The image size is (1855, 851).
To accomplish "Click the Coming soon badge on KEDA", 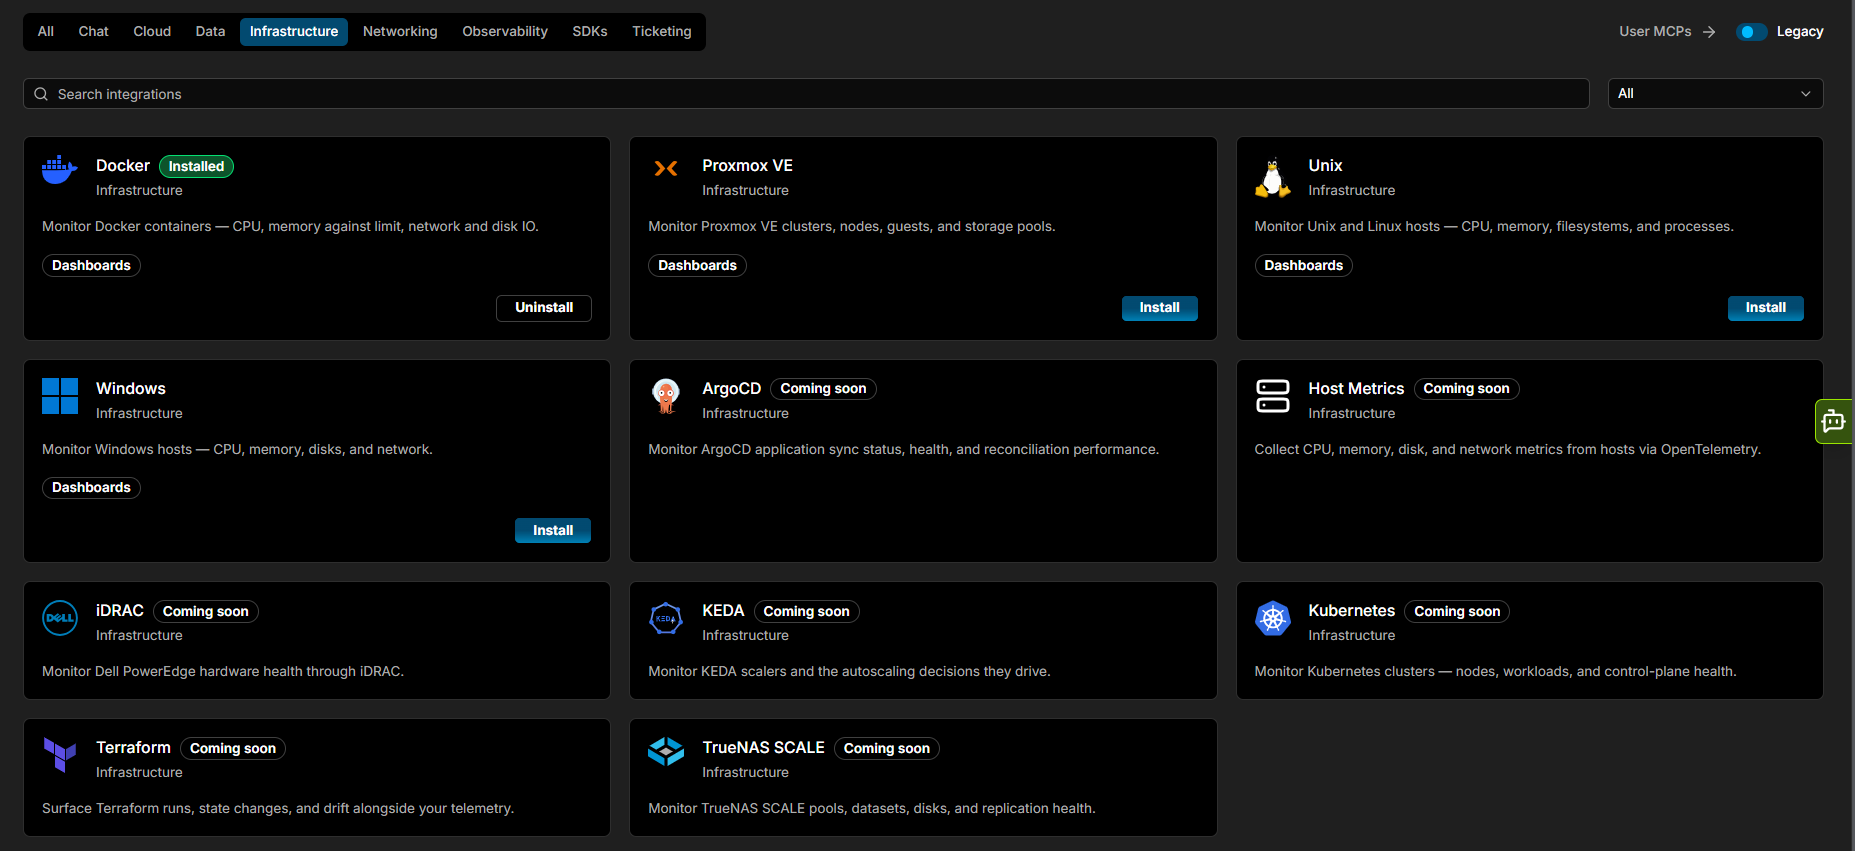I will [806, 612].
